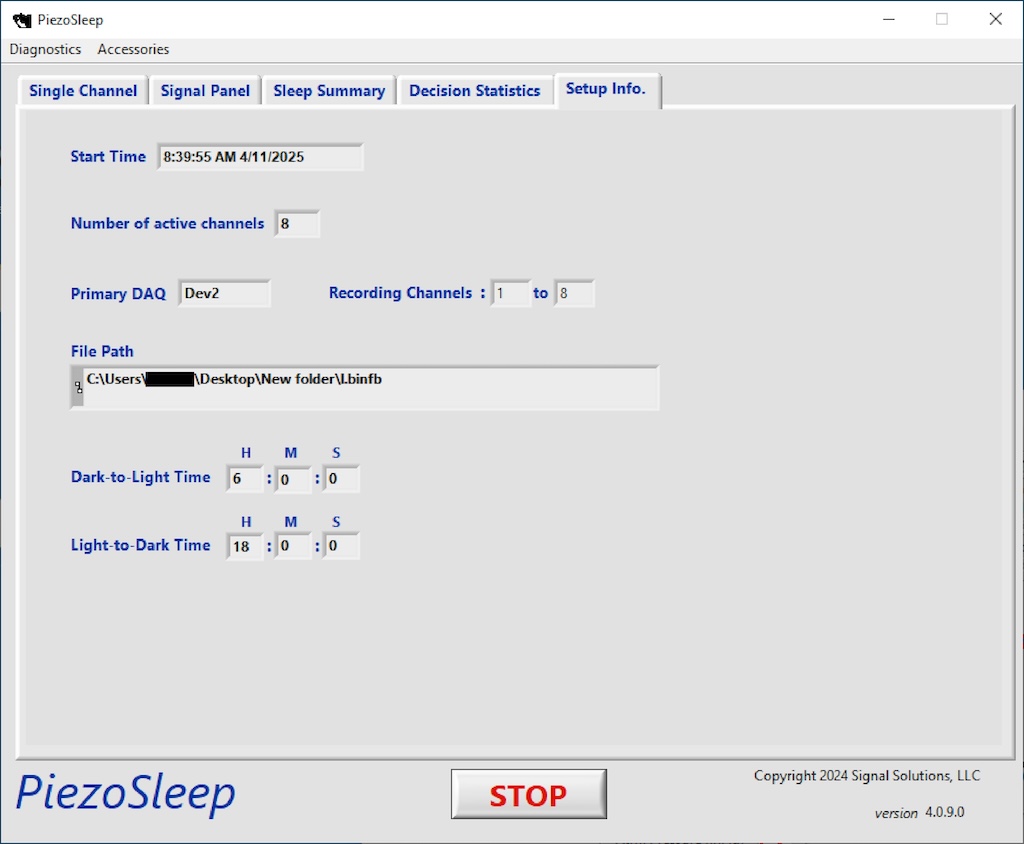Open the Diagnostics menu

pos(45,49)
